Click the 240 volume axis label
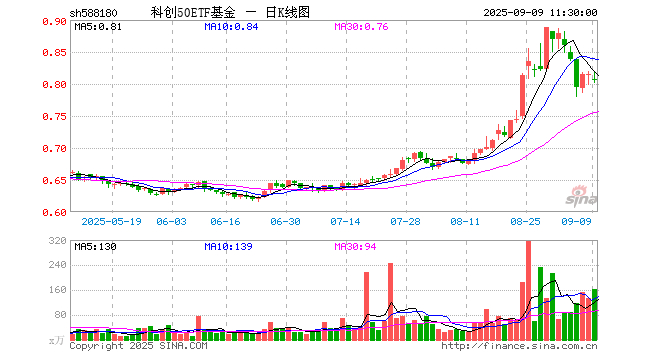Image resolution: width=660 pixels, height=360 pixels. pos(58,265)
